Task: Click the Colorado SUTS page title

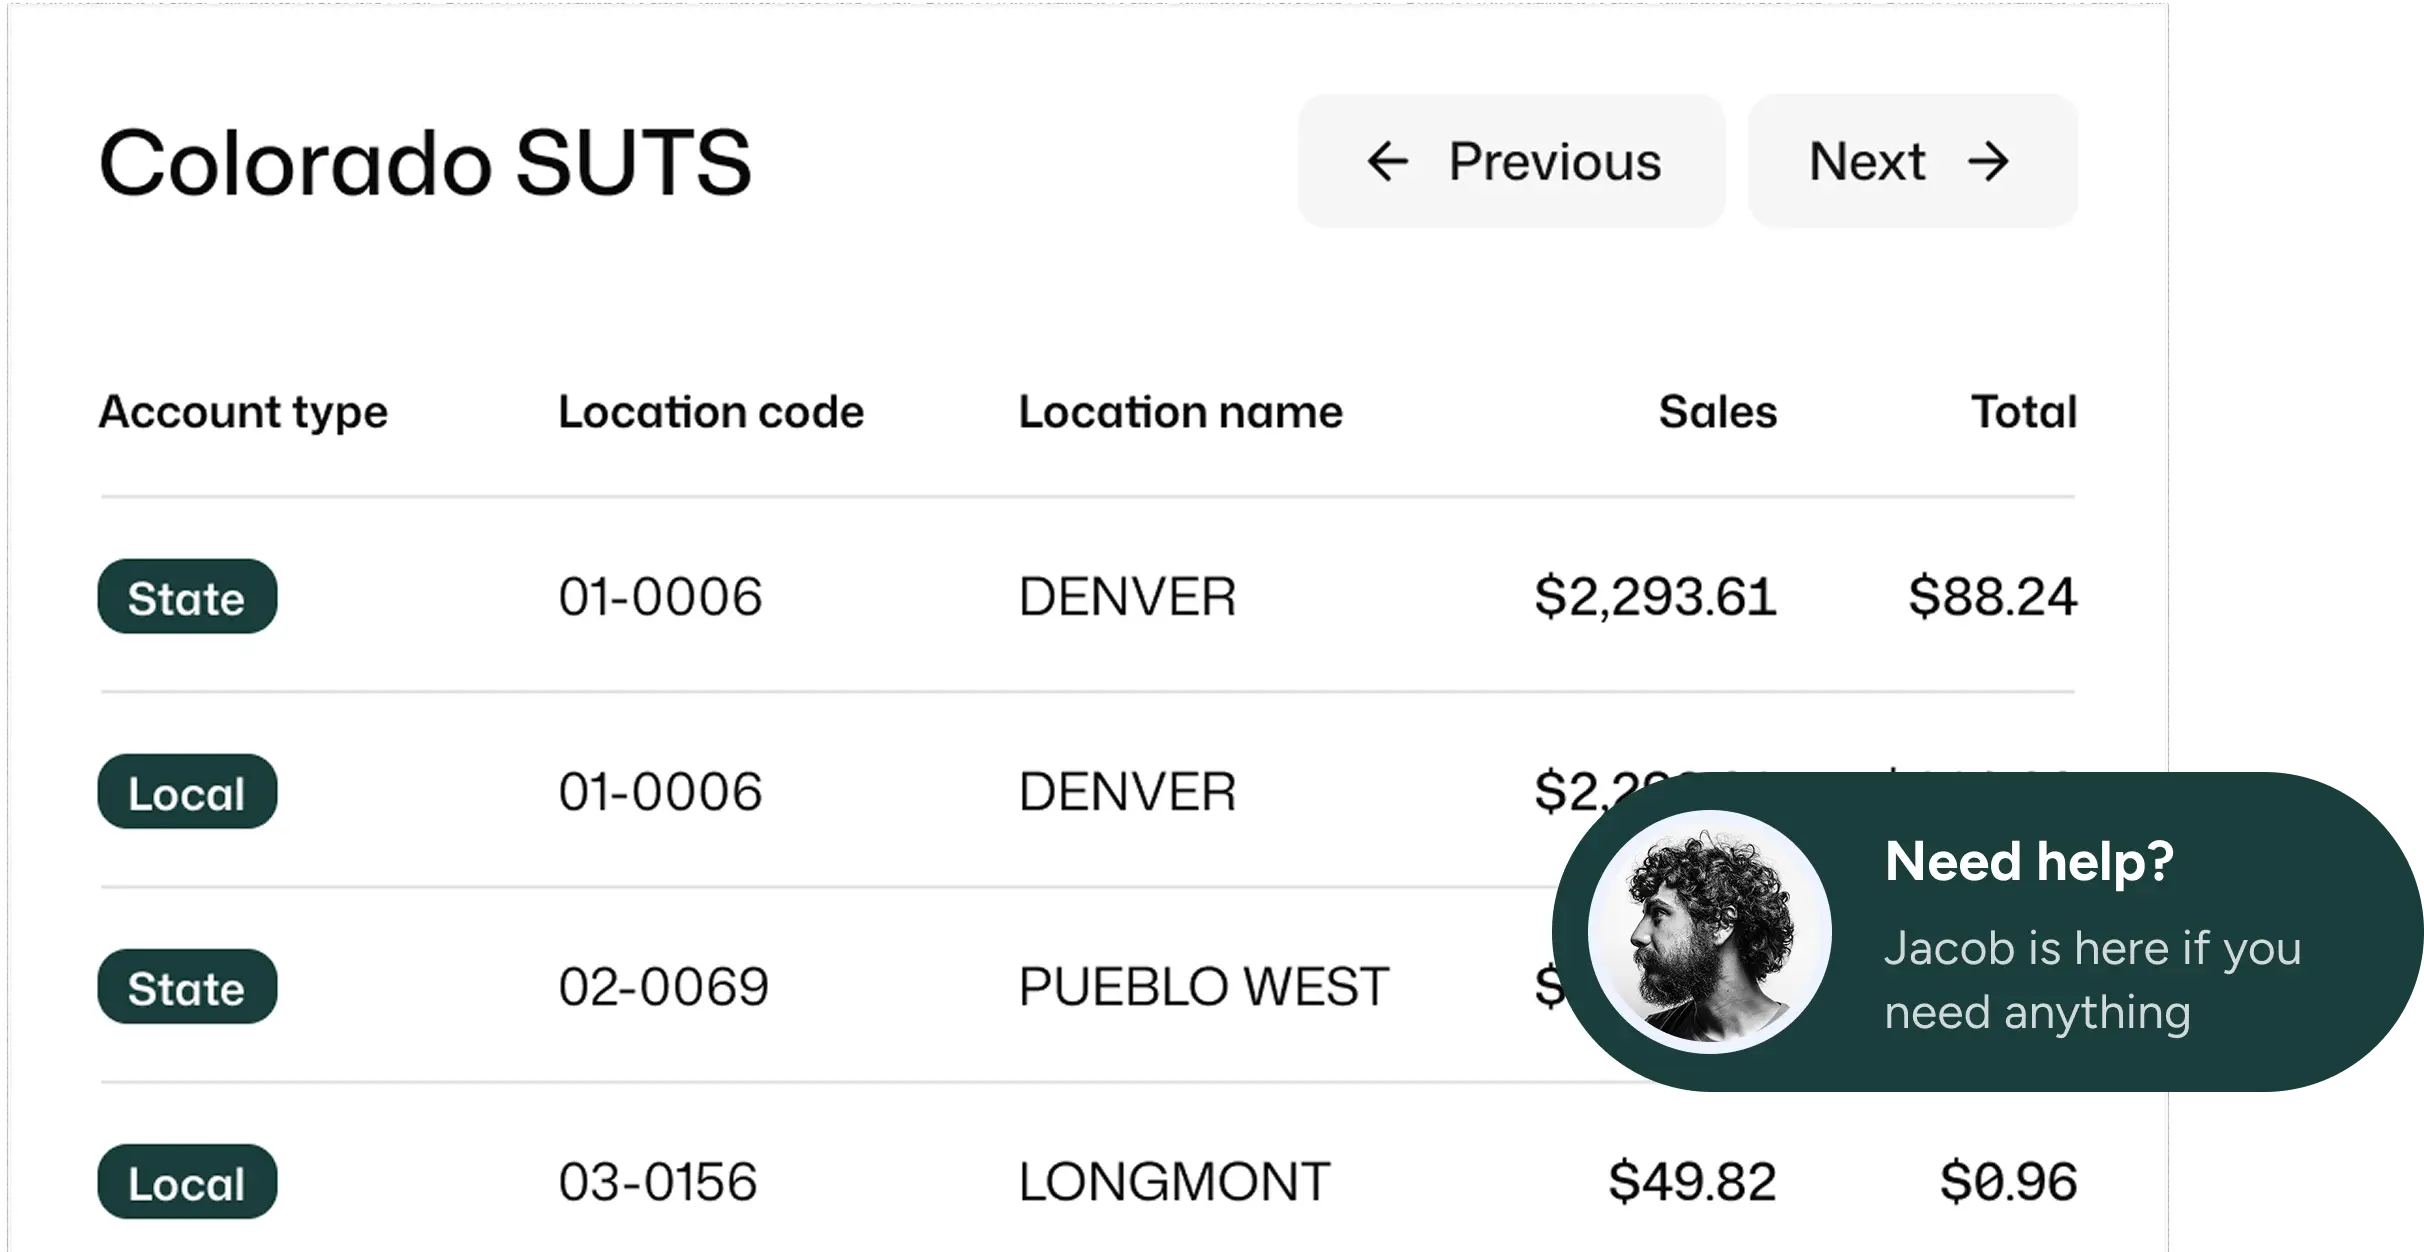Action: click(x=425, y=162)
